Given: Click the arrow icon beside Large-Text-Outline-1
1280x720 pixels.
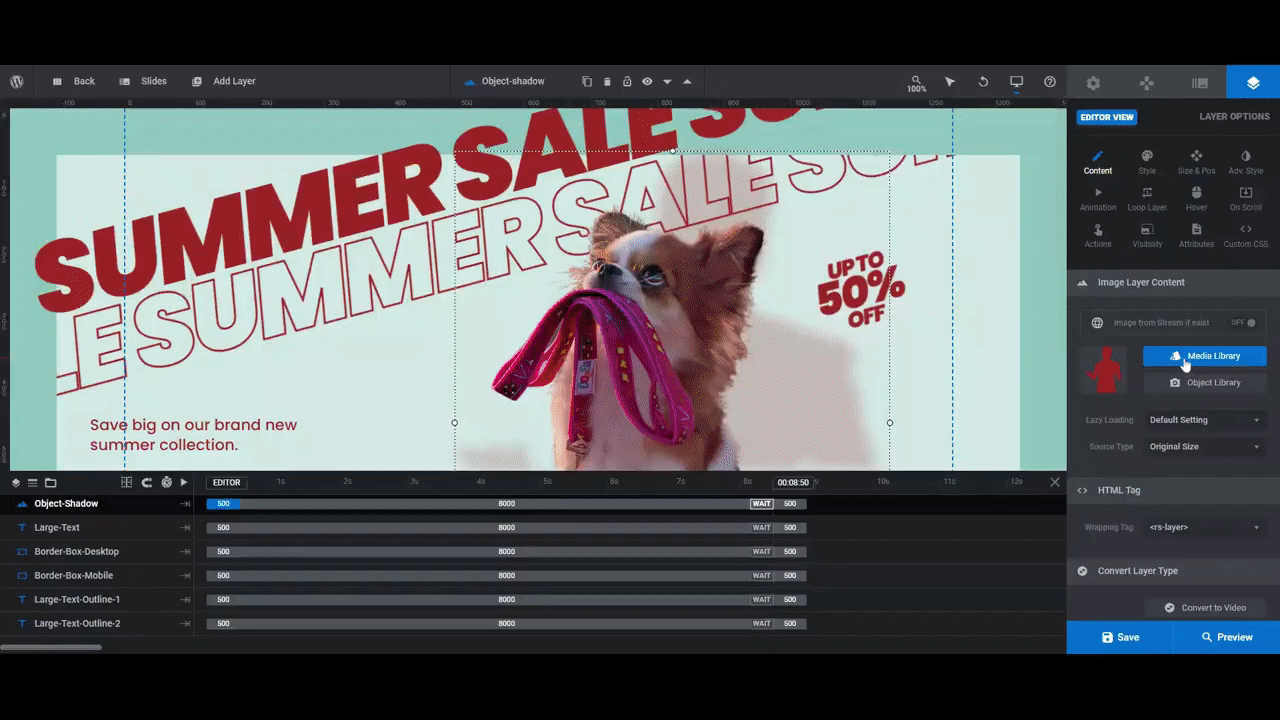Looking at the screenshot, I should click(x=185, y=600).
